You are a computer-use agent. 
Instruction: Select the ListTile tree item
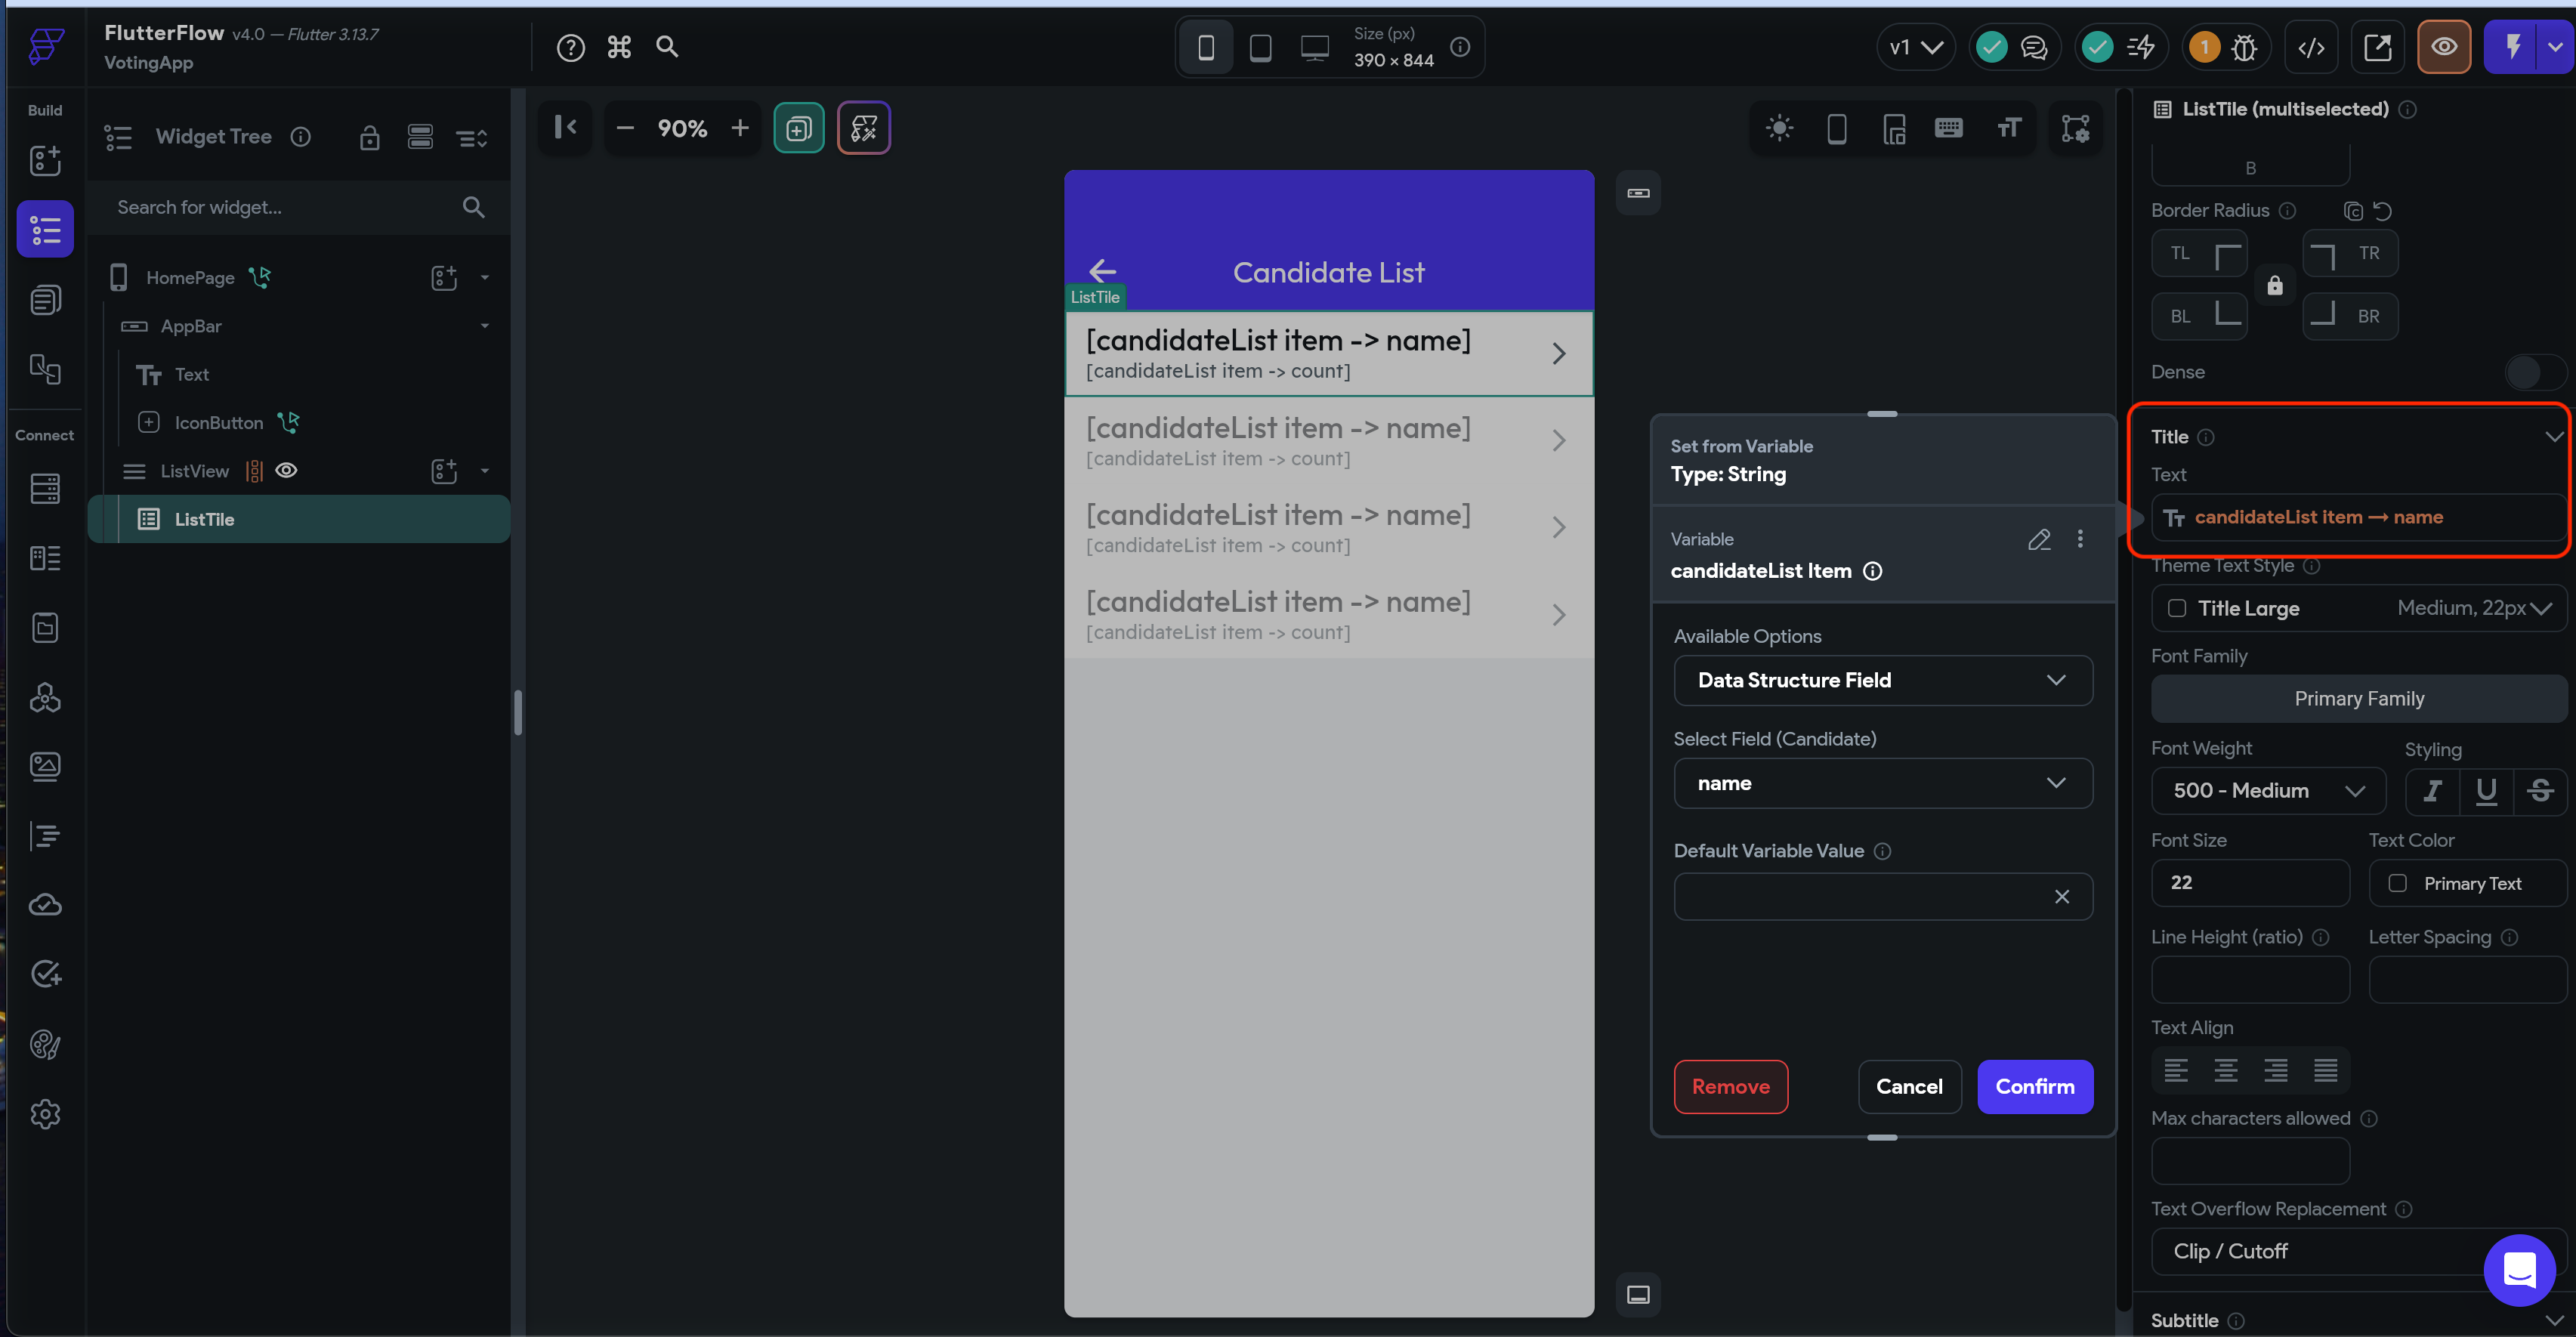point(298,519)
